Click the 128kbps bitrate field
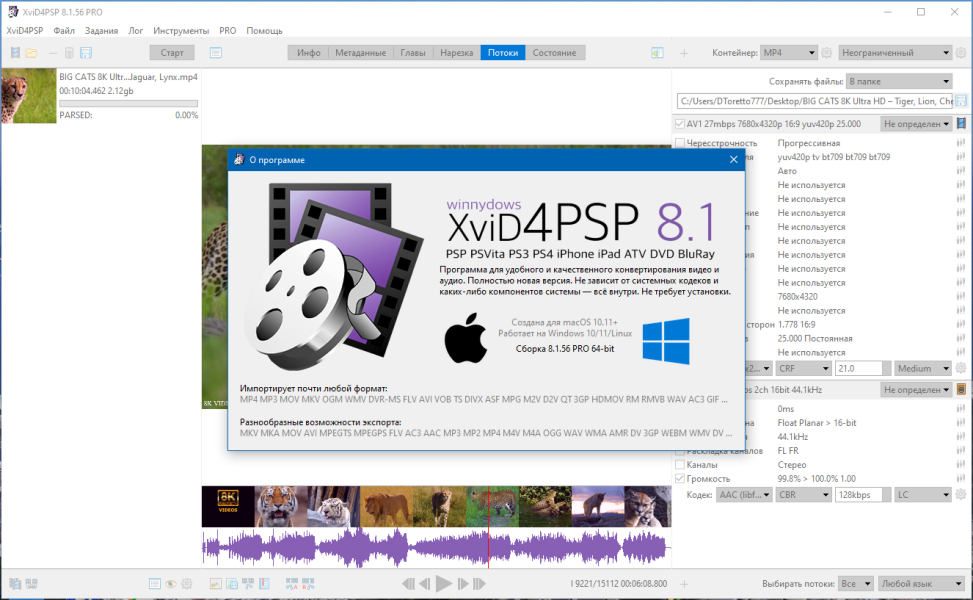Viewport: 973px width, 600px height. tap(859, 495)
